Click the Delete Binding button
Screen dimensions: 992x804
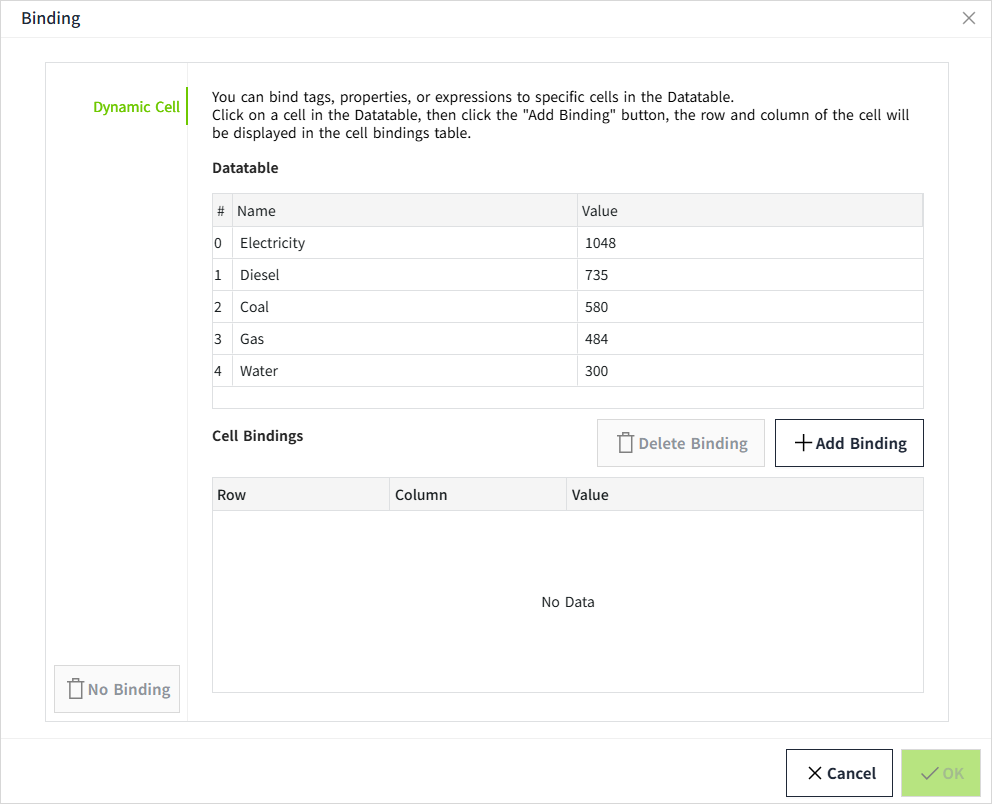click(681, 443)
